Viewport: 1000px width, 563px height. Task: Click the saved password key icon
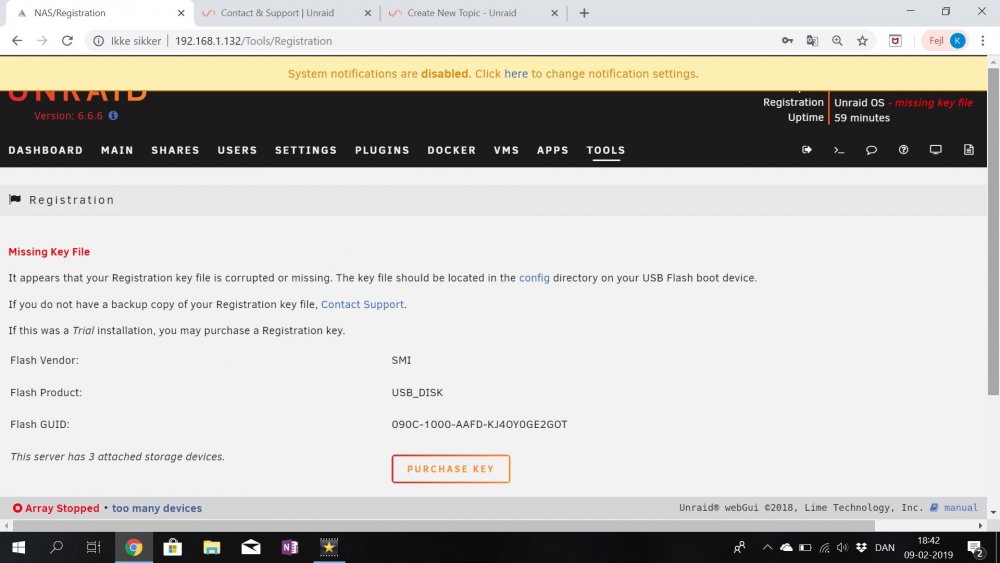coord(787,41)
